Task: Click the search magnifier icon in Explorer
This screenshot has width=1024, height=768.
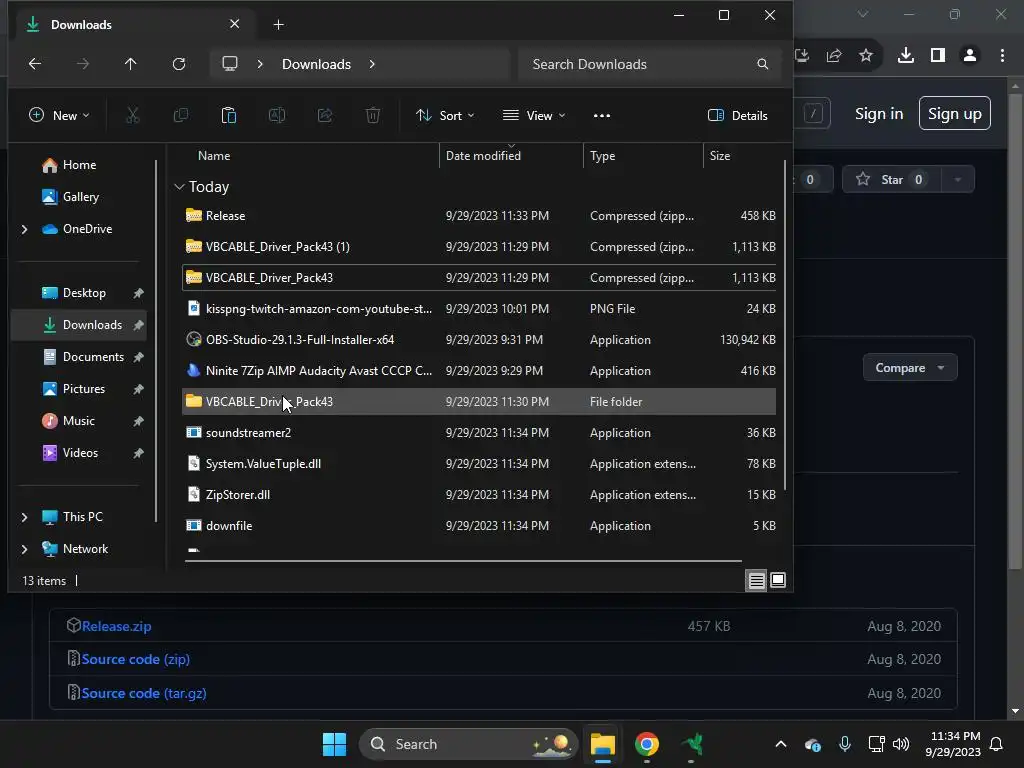Action: 763,64
